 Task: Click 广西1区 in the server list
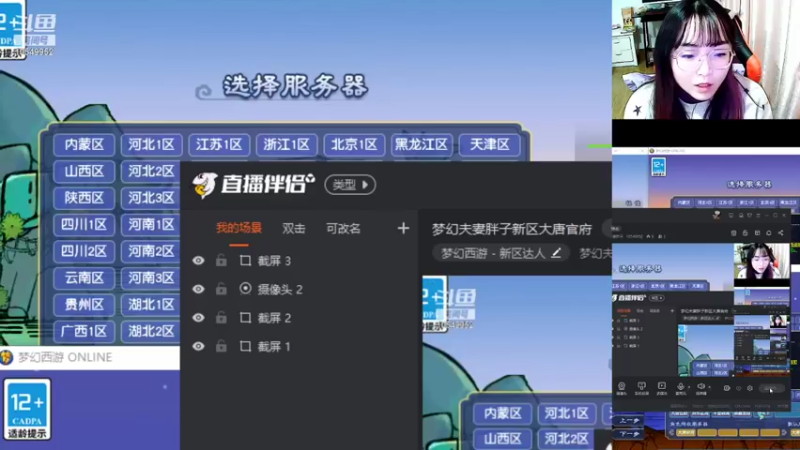coord(84,331)
